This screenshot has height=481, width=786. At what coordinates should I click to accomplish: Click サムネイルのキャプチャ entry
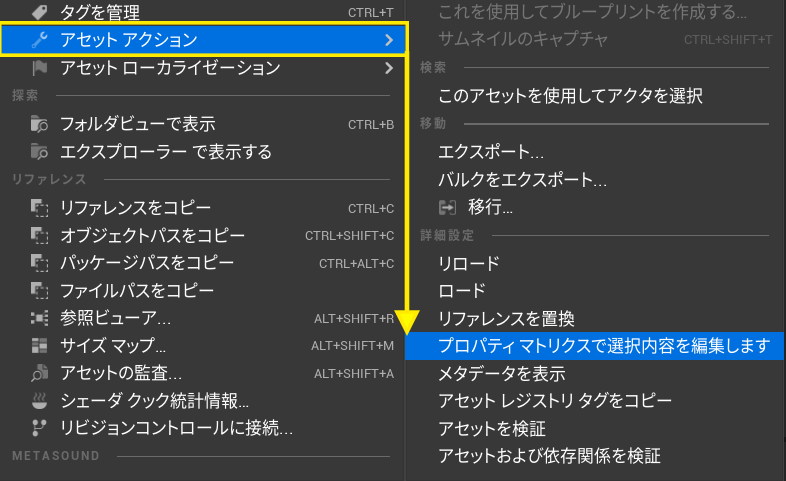tap(595, 39)
